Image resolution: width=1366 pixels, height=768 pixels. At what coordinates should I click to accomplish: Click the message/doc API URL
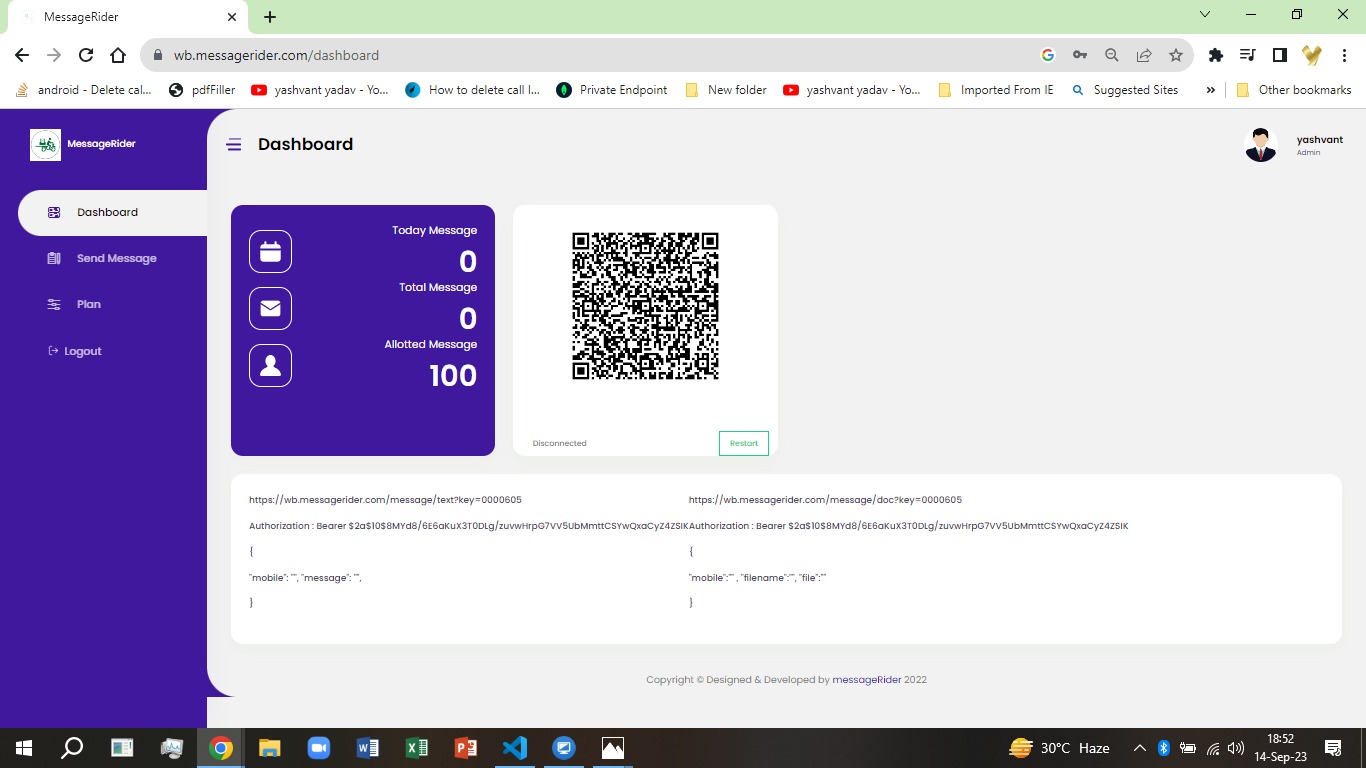tap(825, 499)
